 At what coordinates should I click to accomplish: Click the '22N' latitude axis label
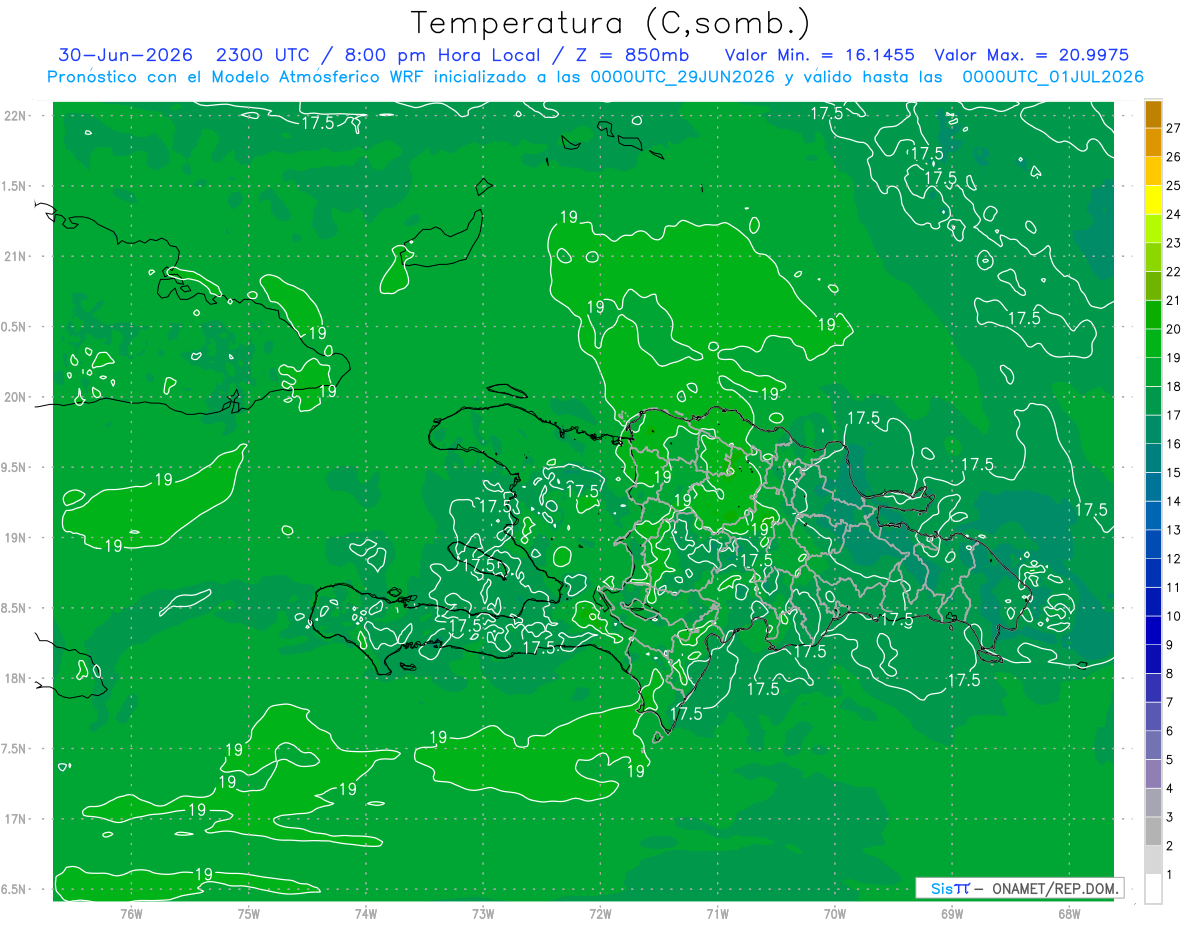click(x=15, y=116)
